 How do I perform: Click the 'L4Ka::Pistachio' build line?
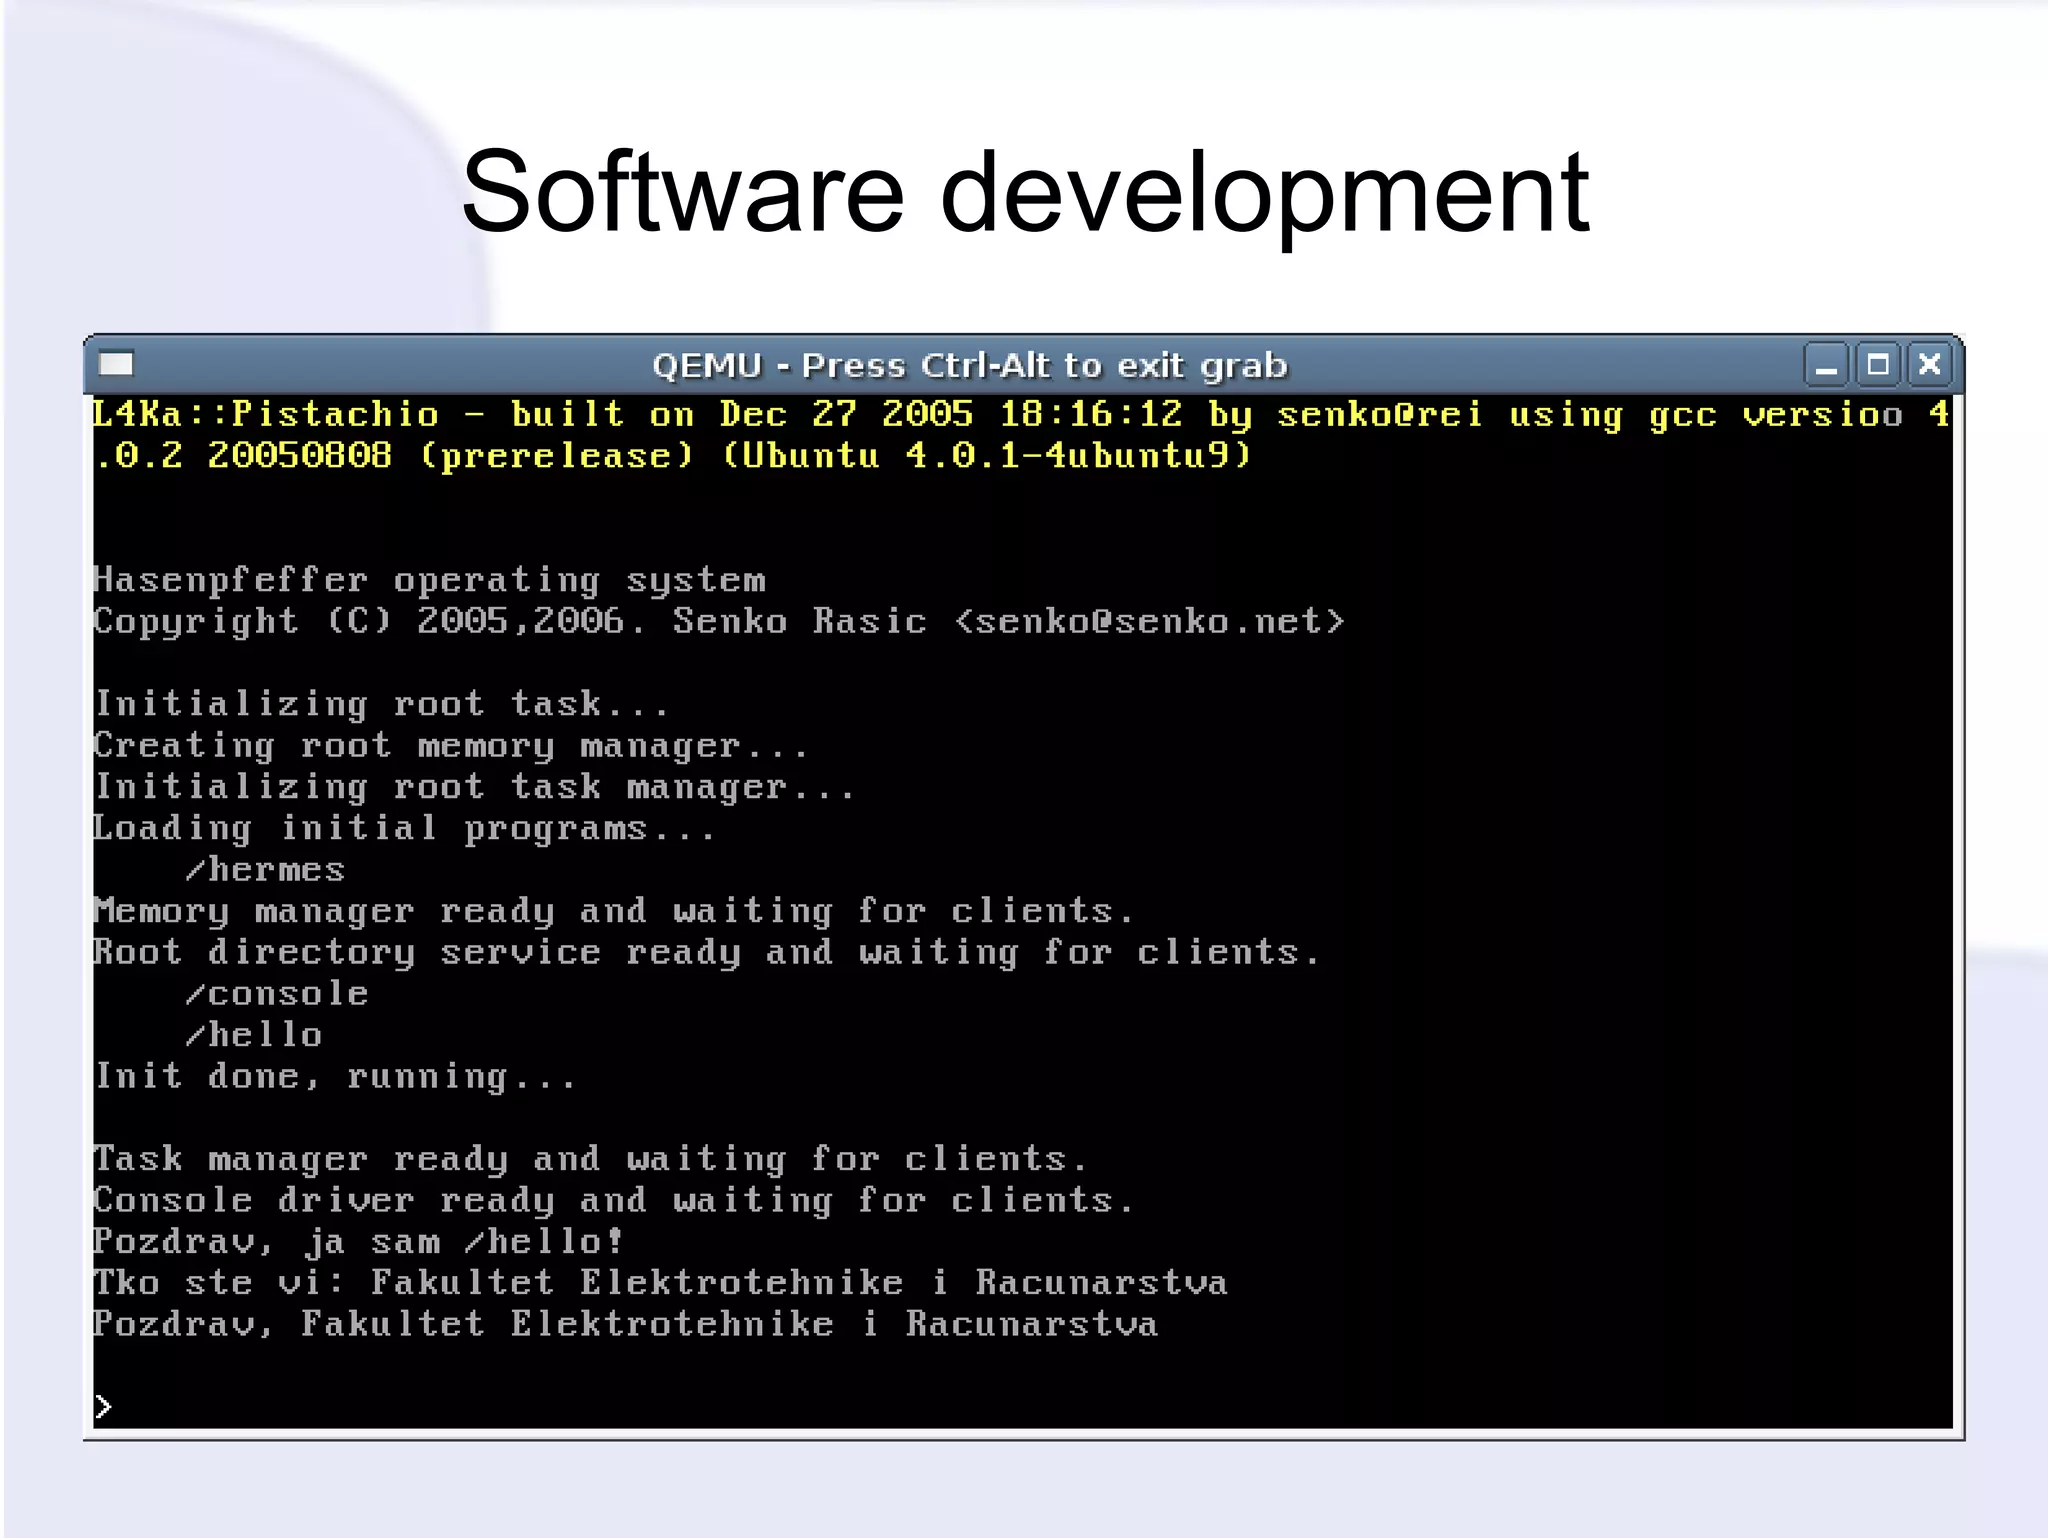point(1021,414)
